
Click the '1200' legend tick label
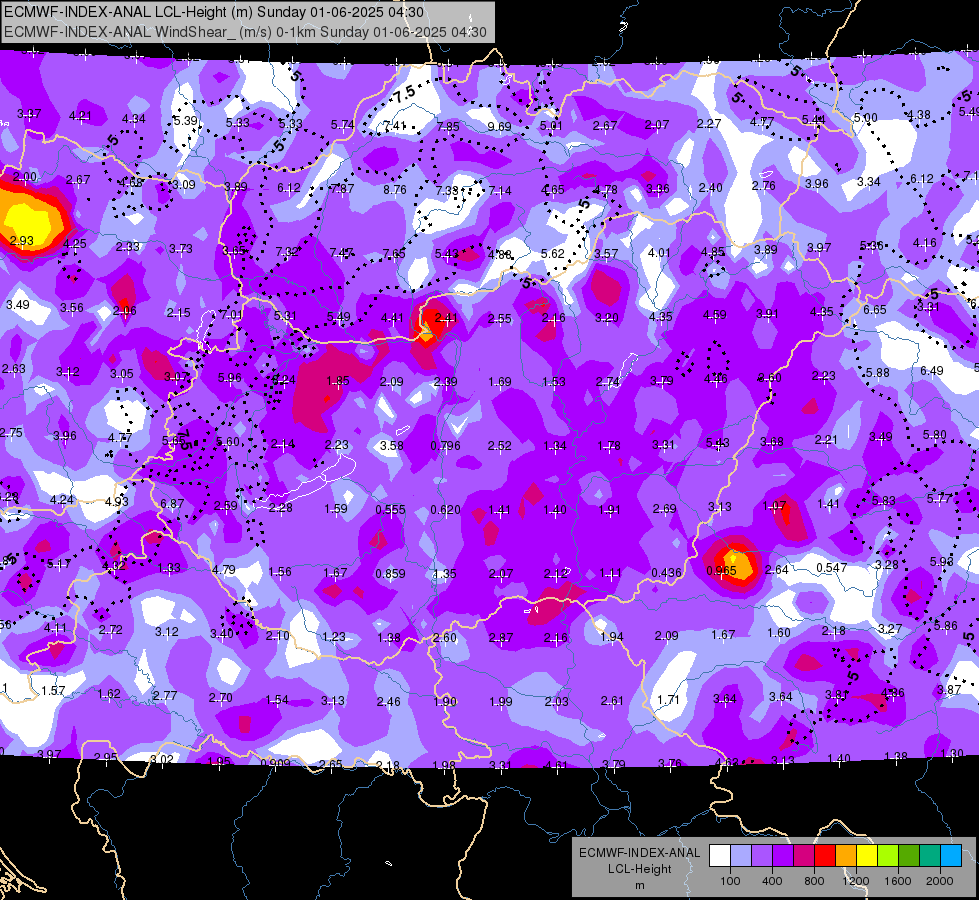click(x=855, y=881)
